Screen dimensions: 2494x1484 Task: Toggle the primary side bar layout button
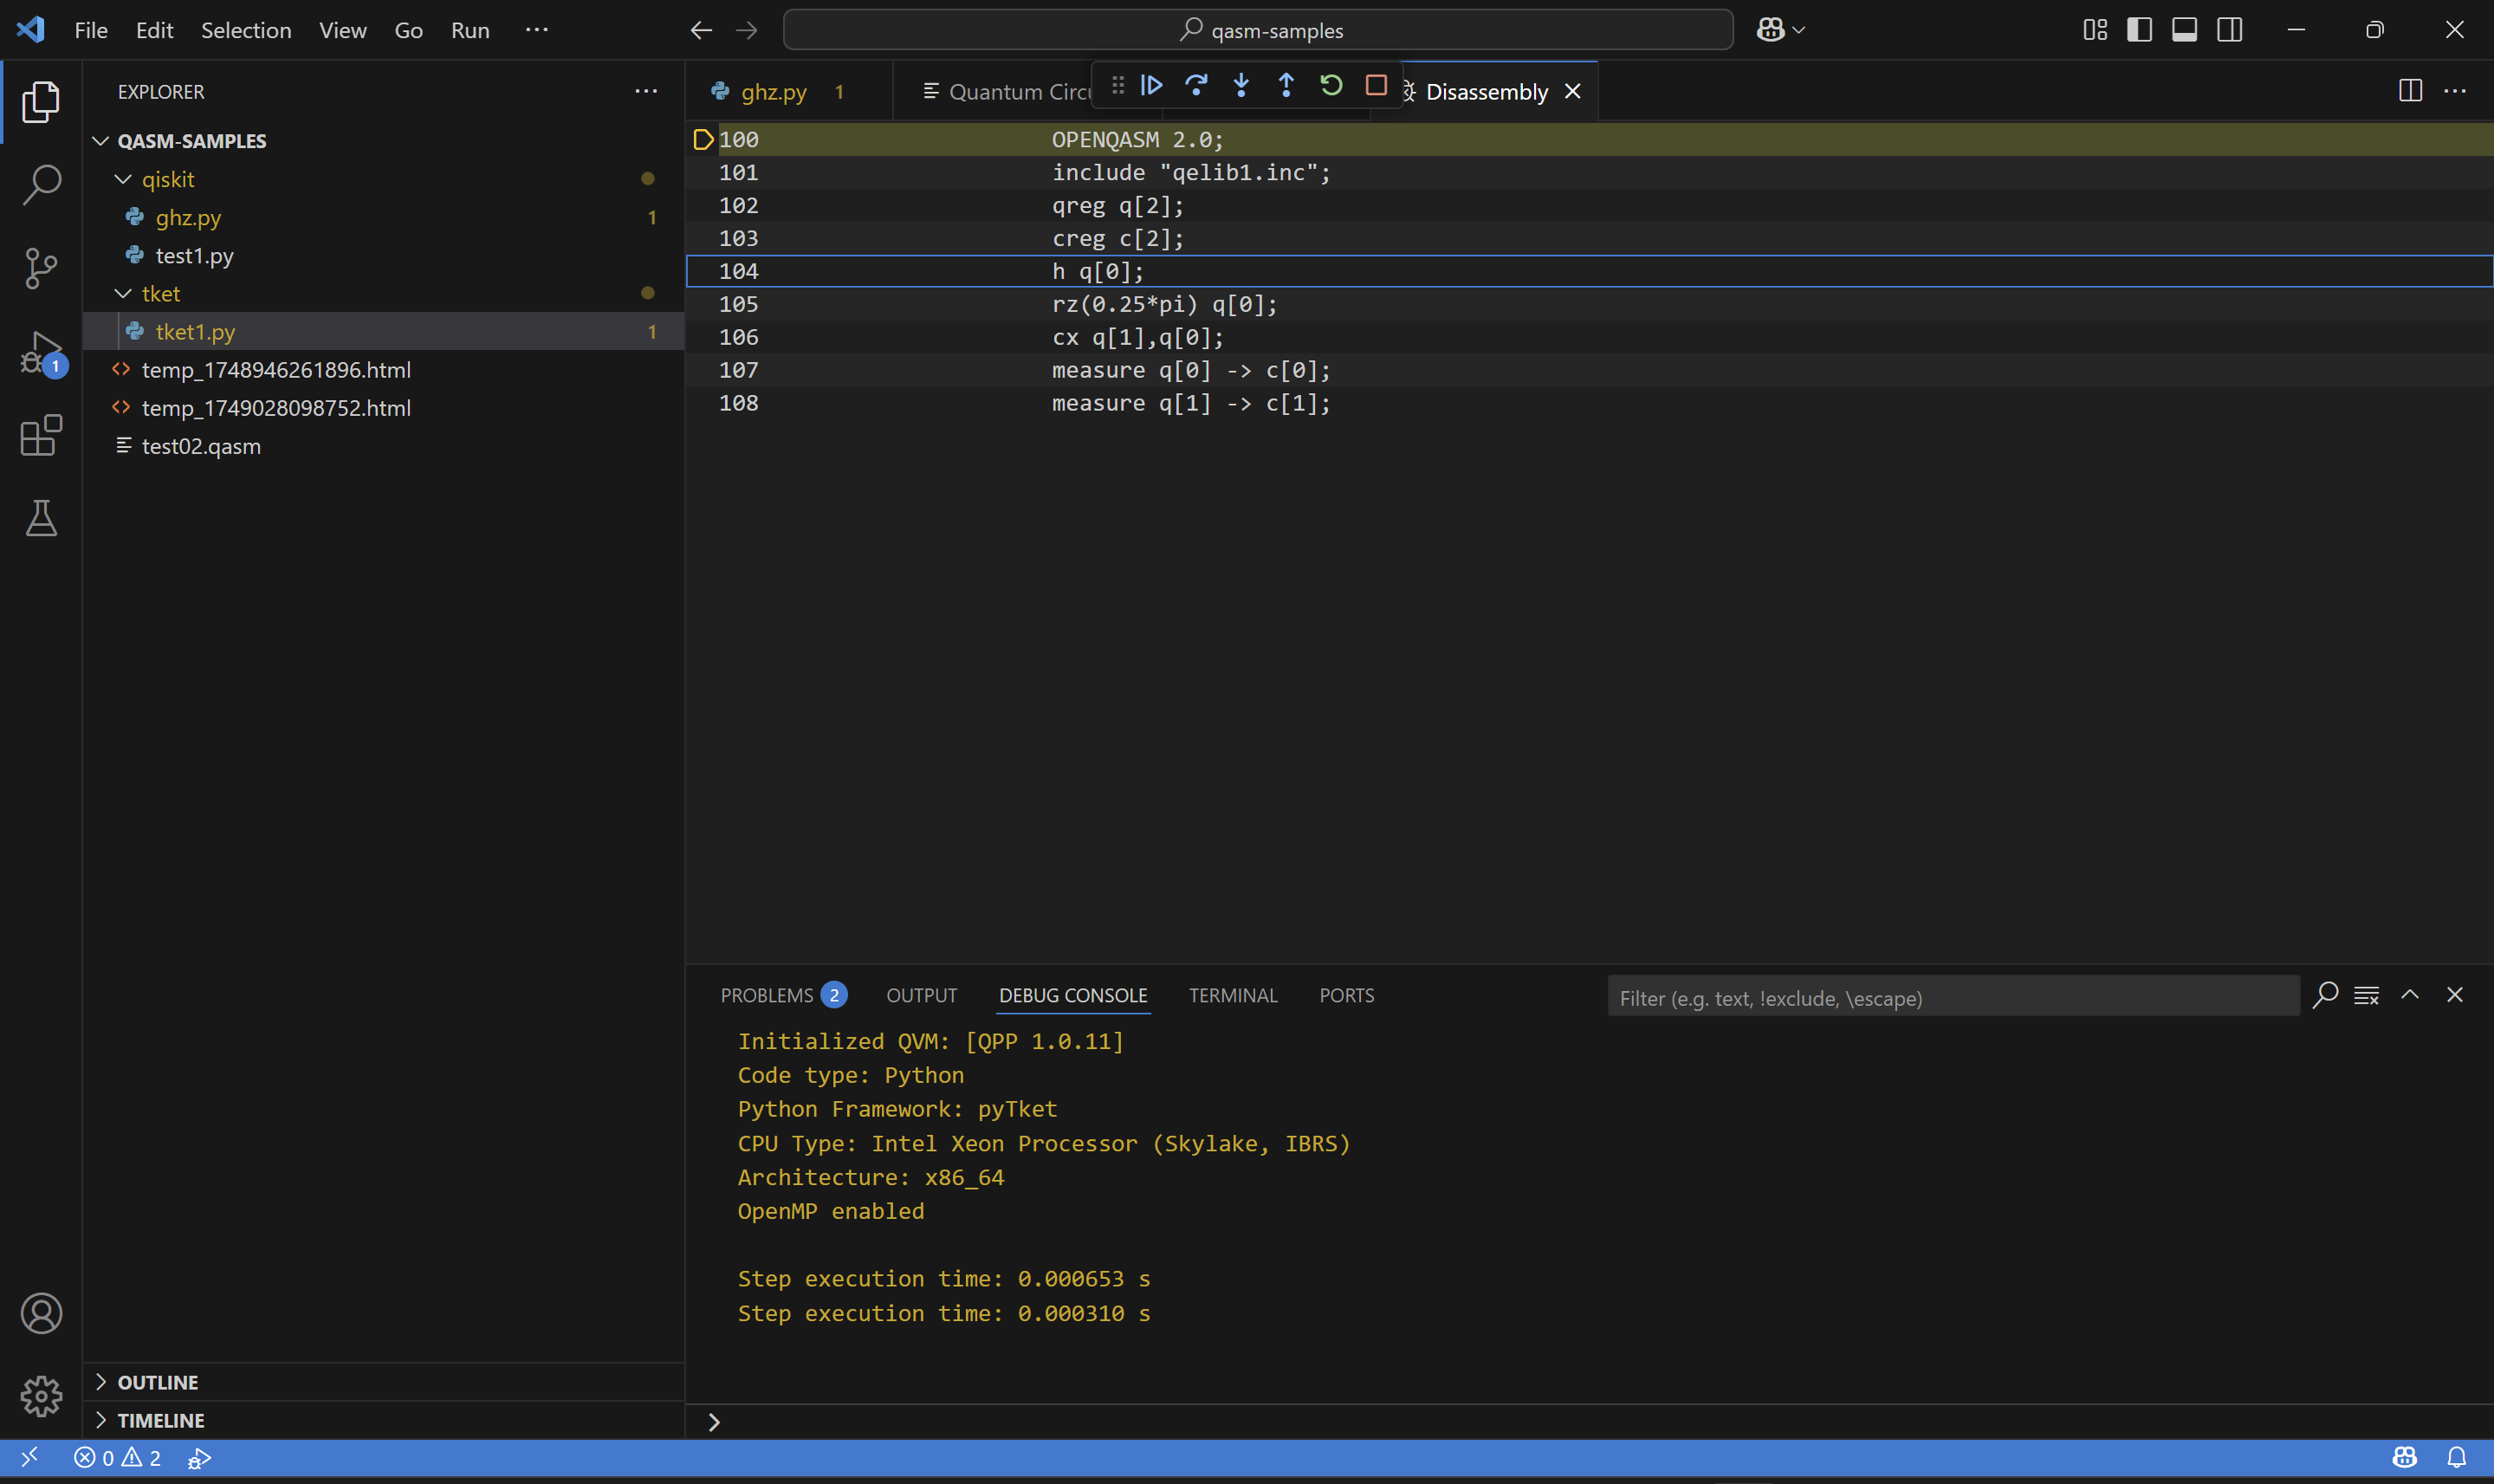click(2139, 30)
